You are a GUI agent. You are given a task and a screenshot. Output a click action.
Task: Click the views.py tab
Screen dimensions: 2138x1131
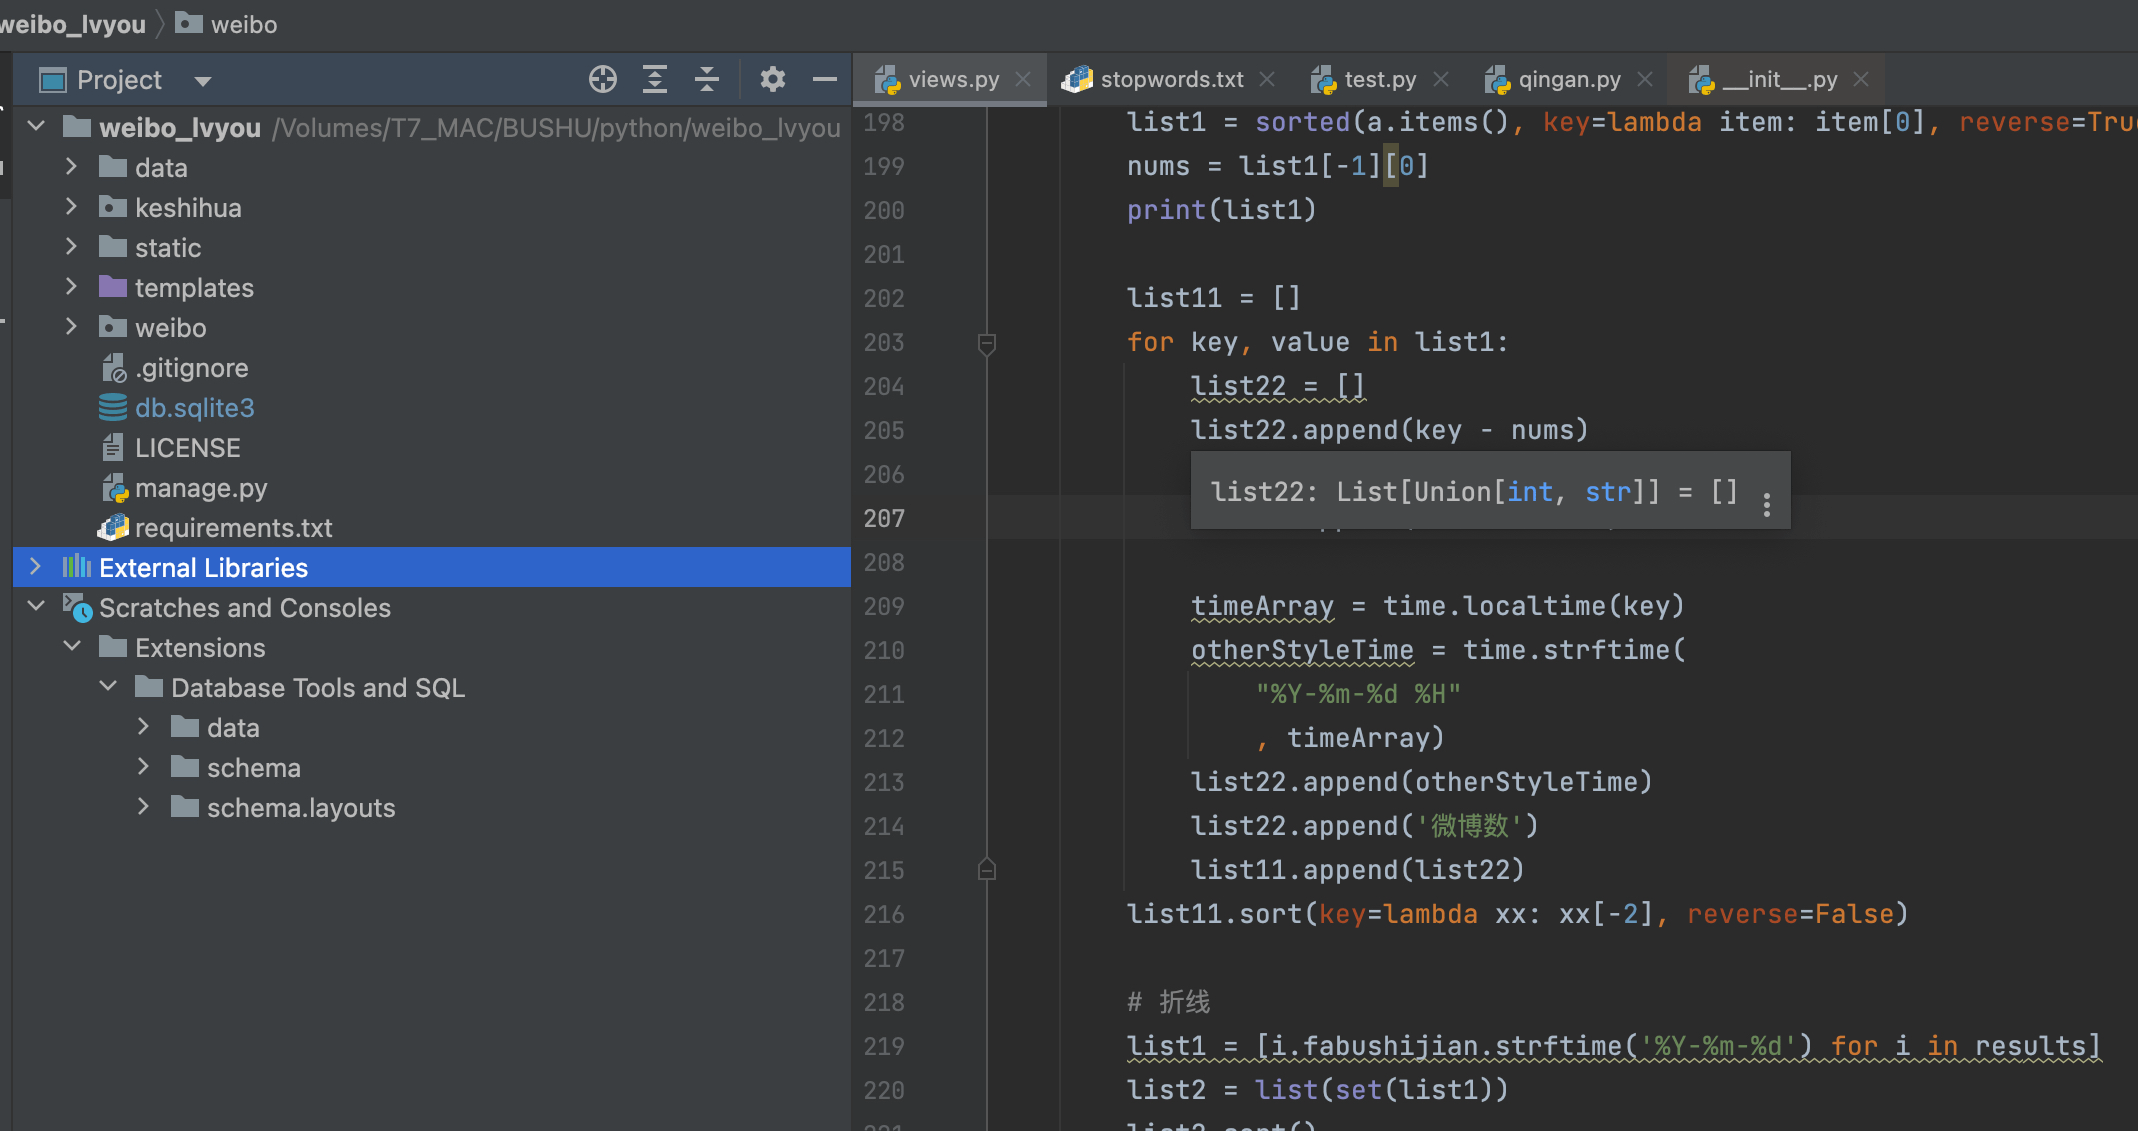pyautogui.click(x=940, y=78)
